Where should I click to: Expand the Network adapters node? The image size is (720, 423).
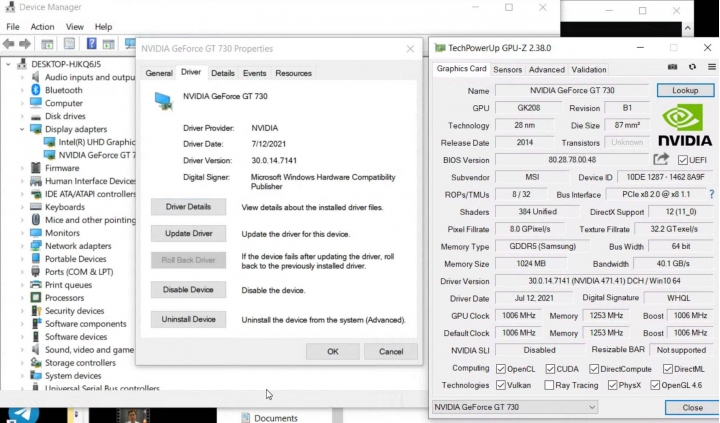(22, 246)
